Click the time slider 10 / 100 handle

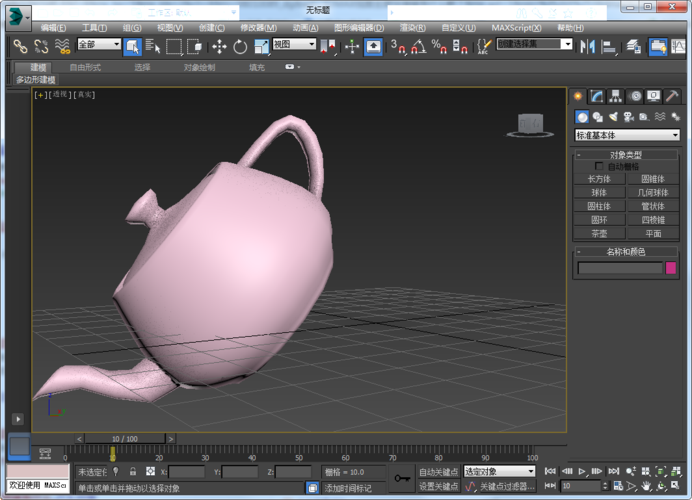pyautogui.click(x=125, y=439)
